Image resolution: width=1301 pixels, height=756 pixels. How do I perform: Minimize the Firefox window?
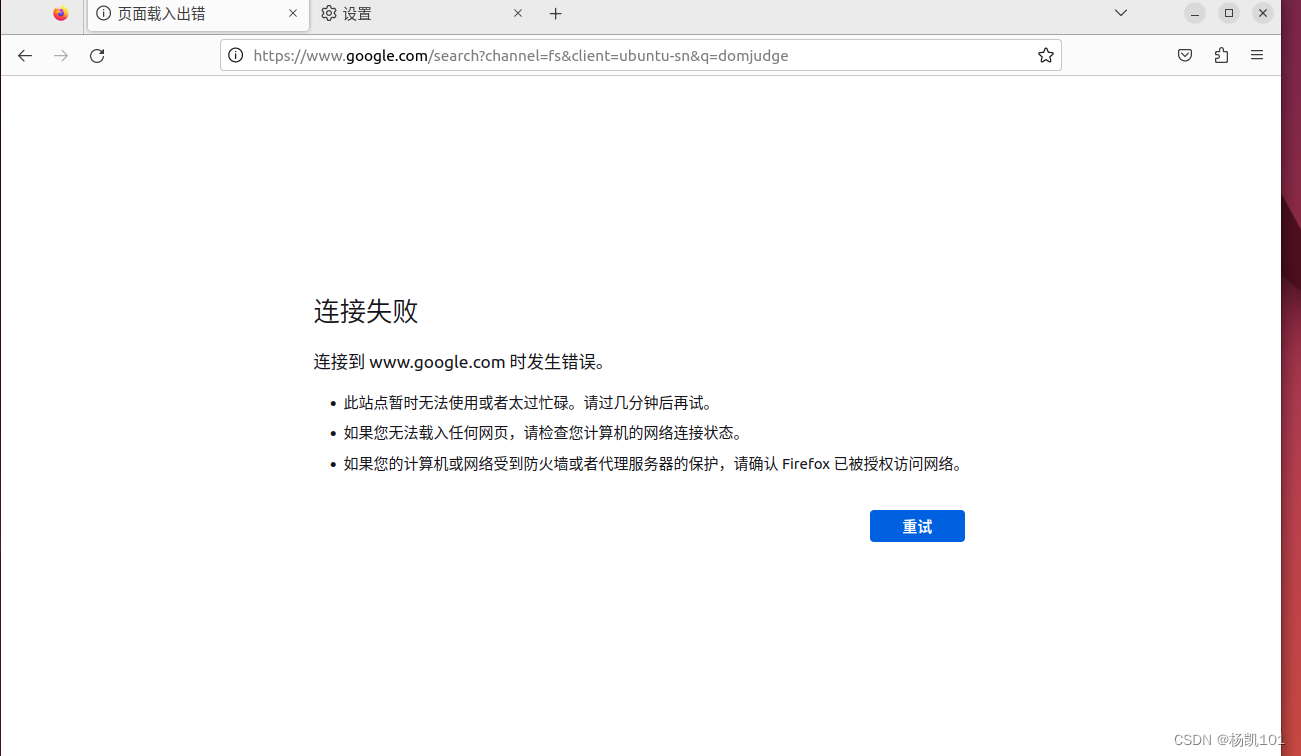(1195, 13)
